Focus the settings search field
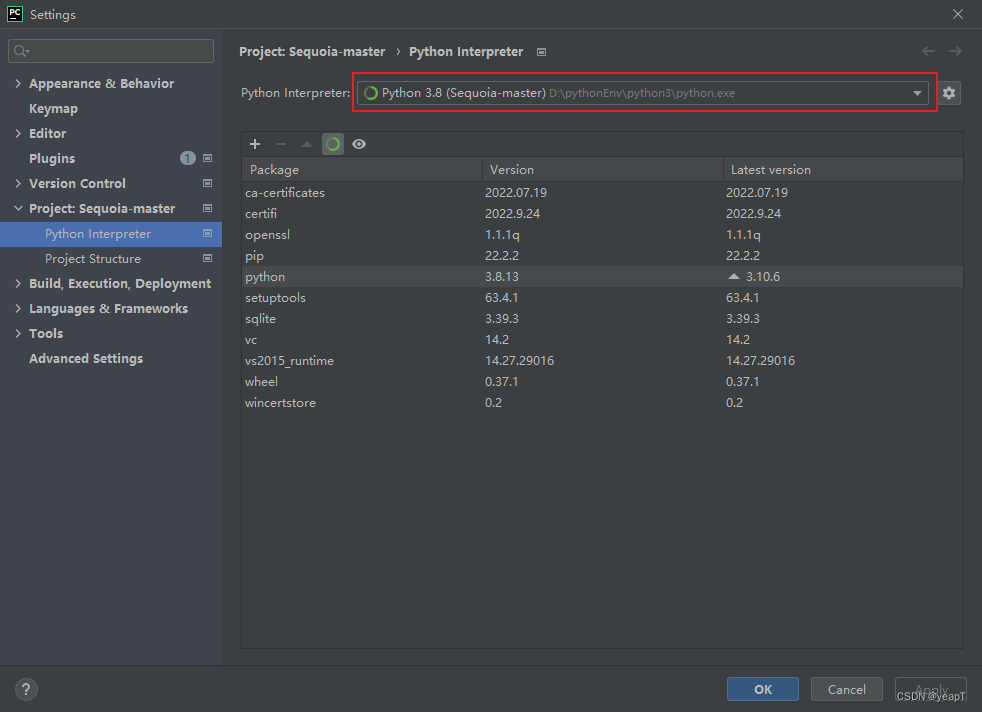 click(111, 51)
